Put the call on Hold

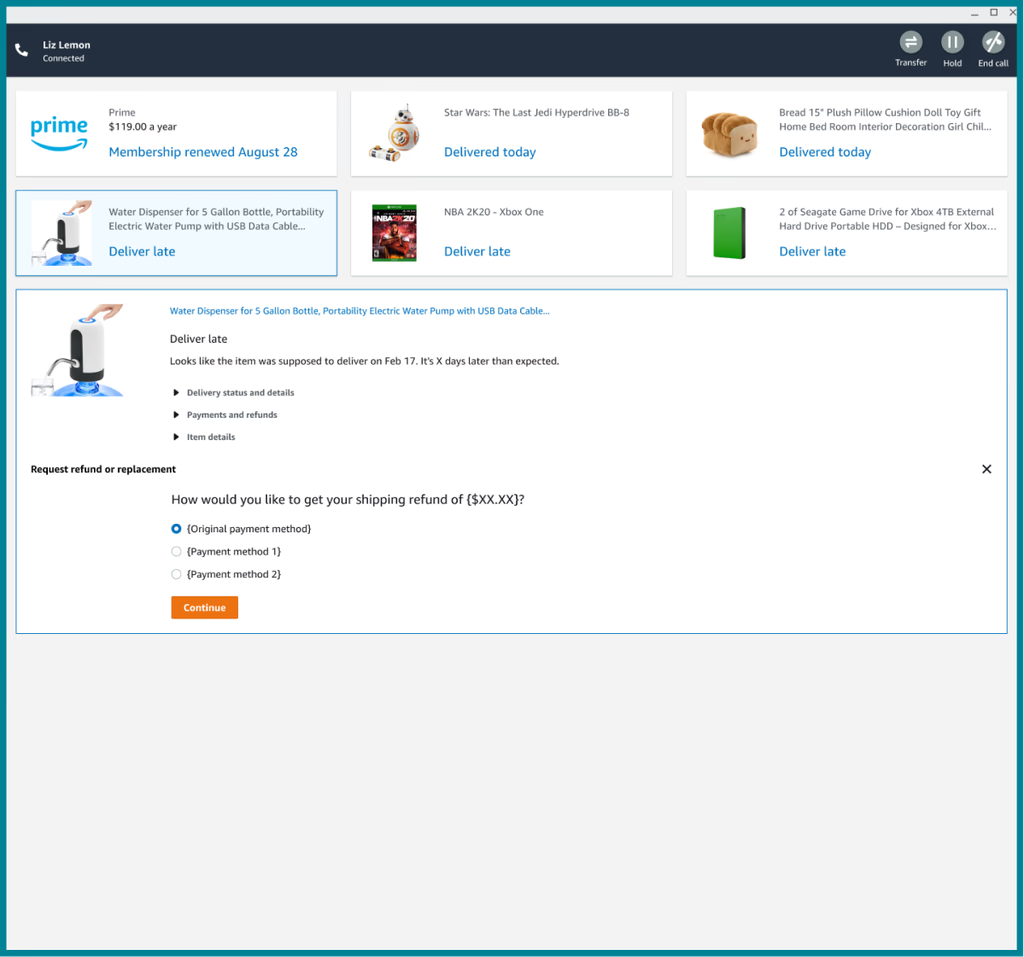coord(952,42)
